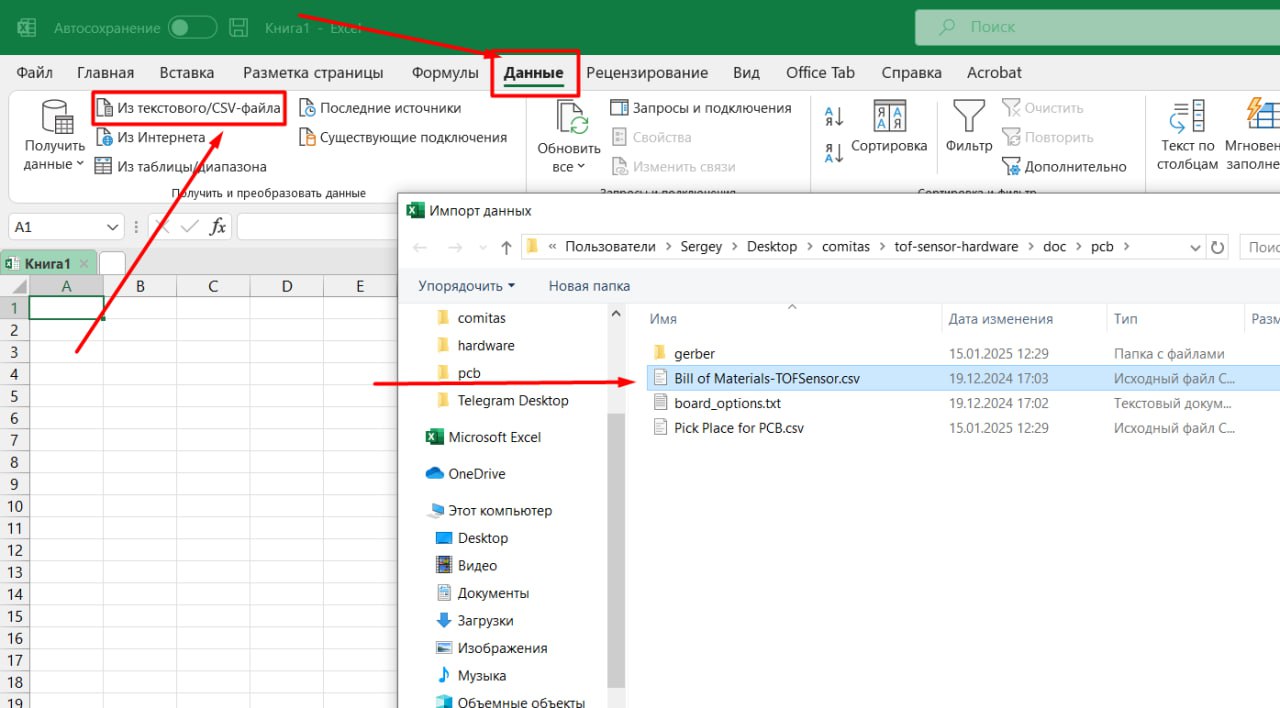
Task: Select Загрузки folder in navigation tree
Action: [x=485, y=621]
